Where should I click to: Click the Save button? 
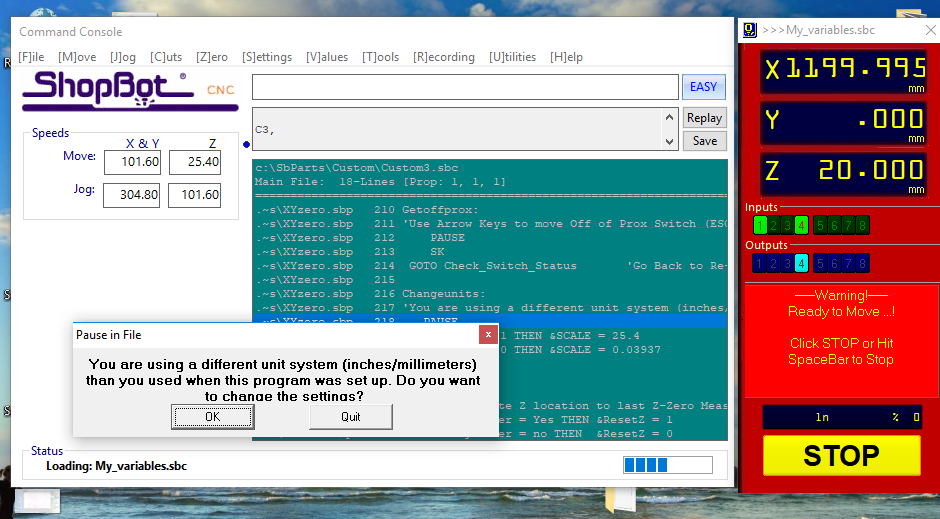pyautogui.click(x=704, y=141)
